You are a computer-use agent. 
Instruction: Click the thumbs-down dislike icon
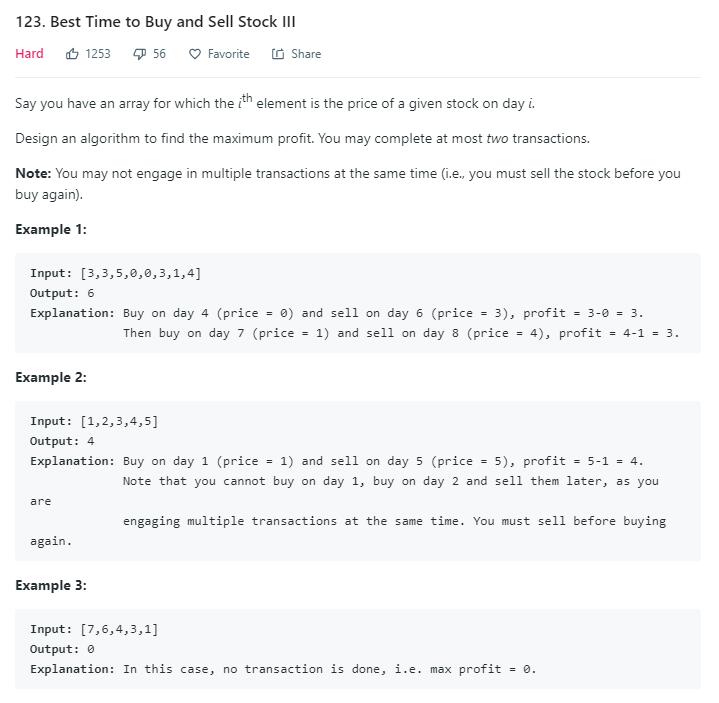(x=140, y=54)
